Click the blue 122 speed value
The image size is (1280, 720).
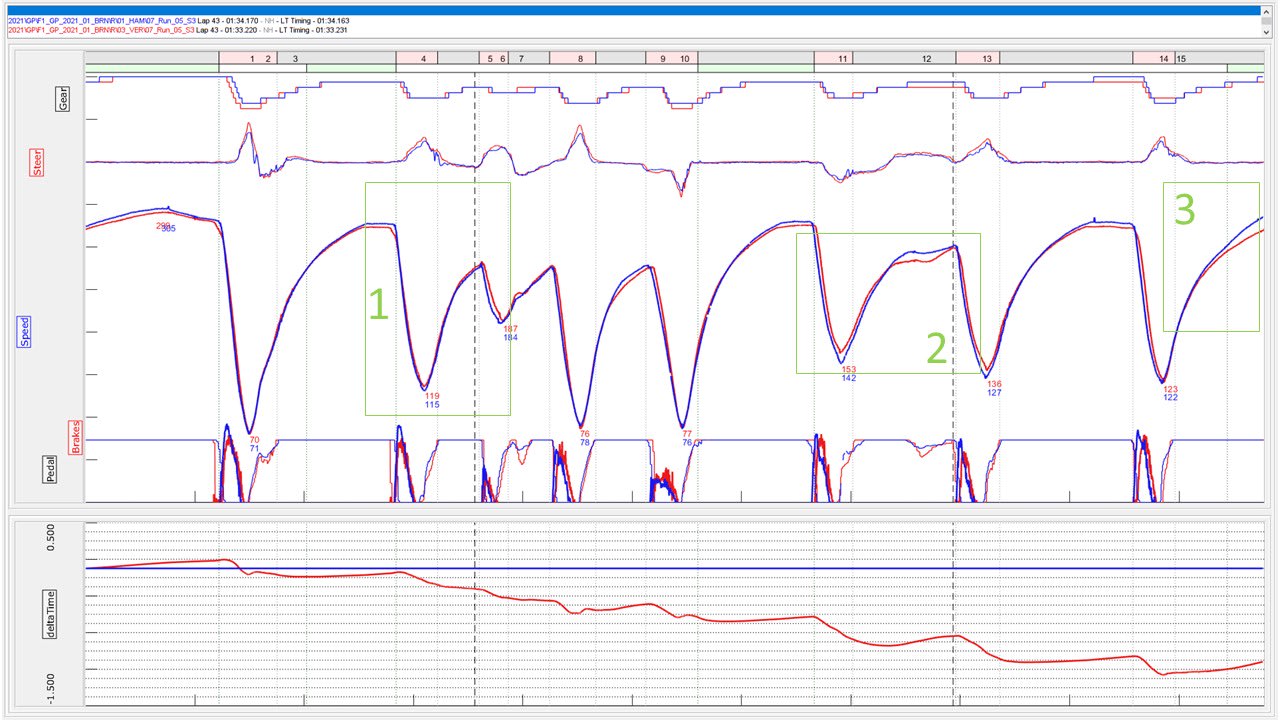click(1171, 398)
